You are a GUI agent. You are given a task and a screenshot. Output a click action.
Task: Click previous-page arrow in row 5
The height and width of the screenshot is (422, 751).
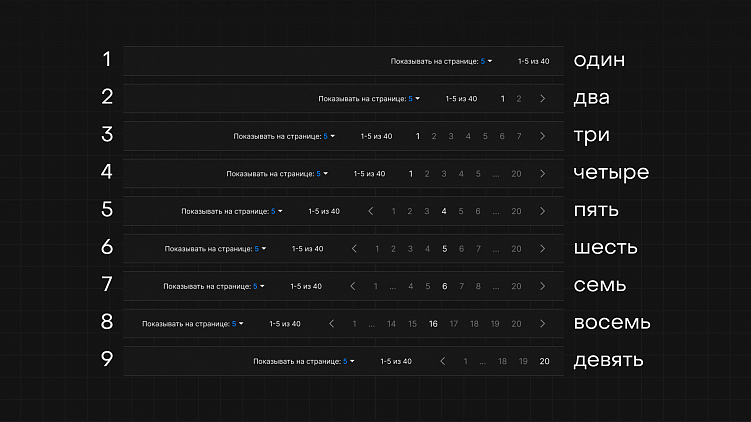[x=371, y=211]
